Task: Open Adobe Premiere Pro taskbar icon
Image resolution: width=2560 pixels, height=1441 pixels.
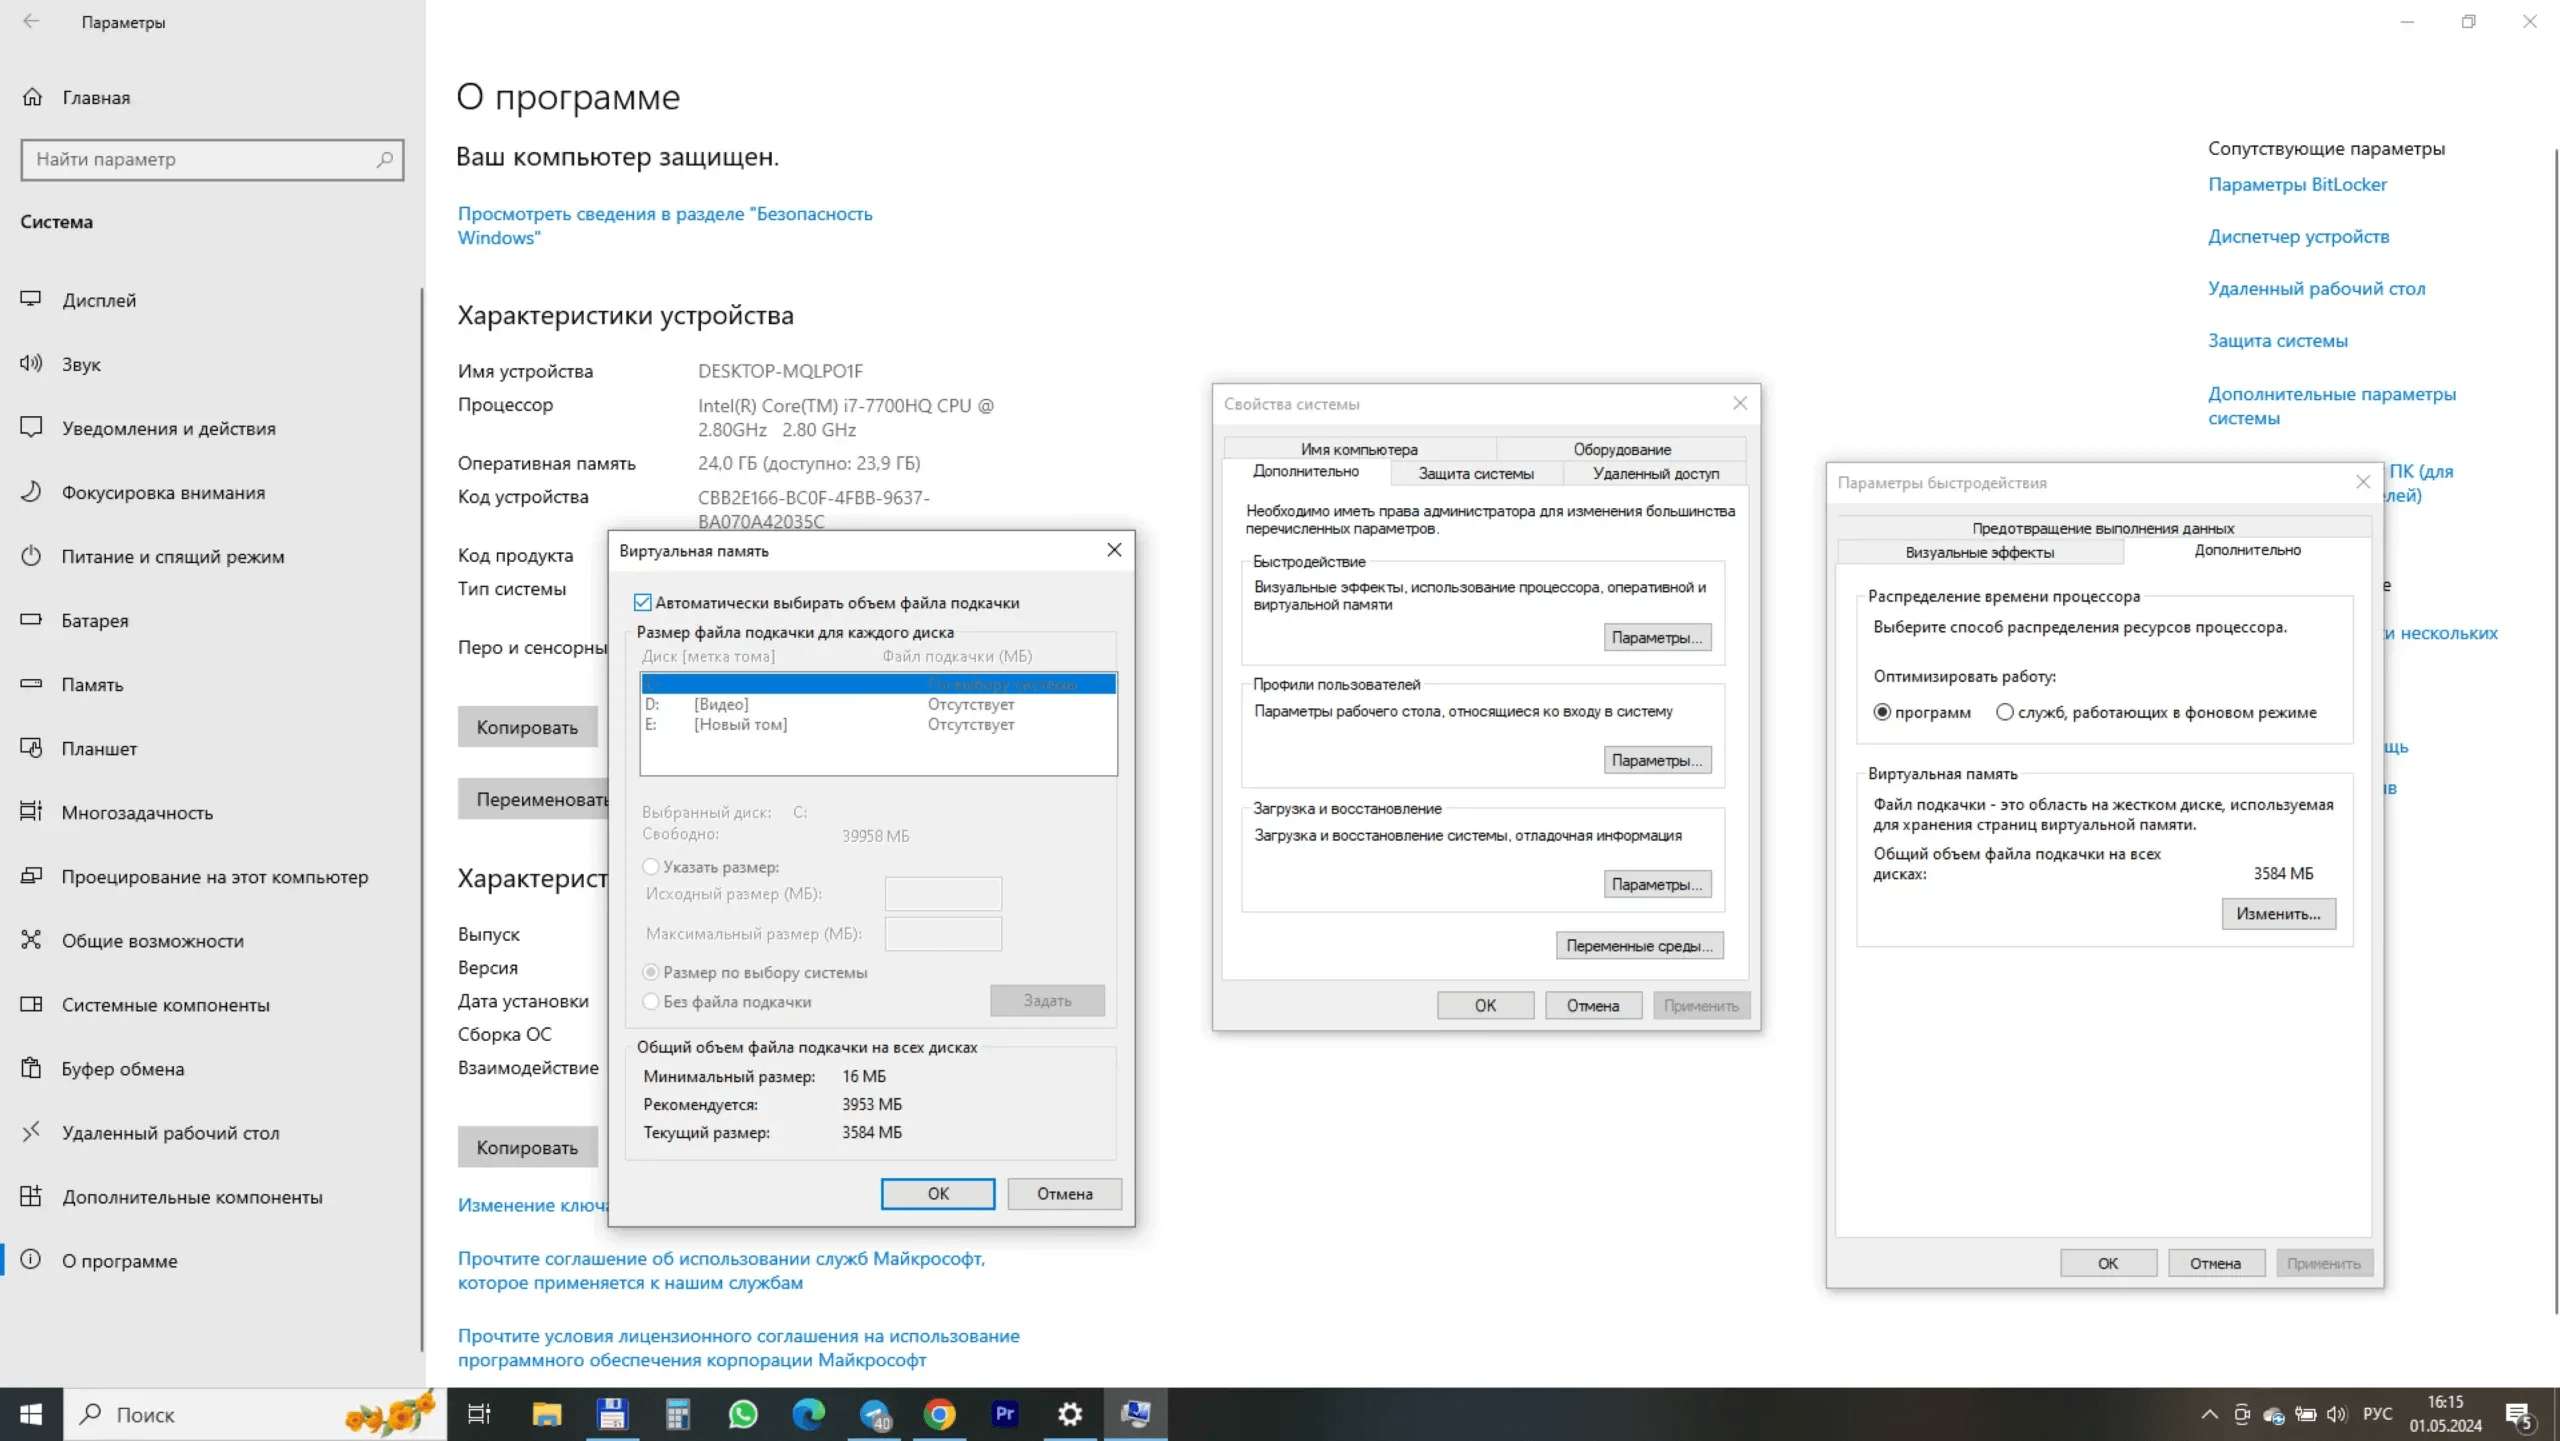Action: pos(1004,1414)
